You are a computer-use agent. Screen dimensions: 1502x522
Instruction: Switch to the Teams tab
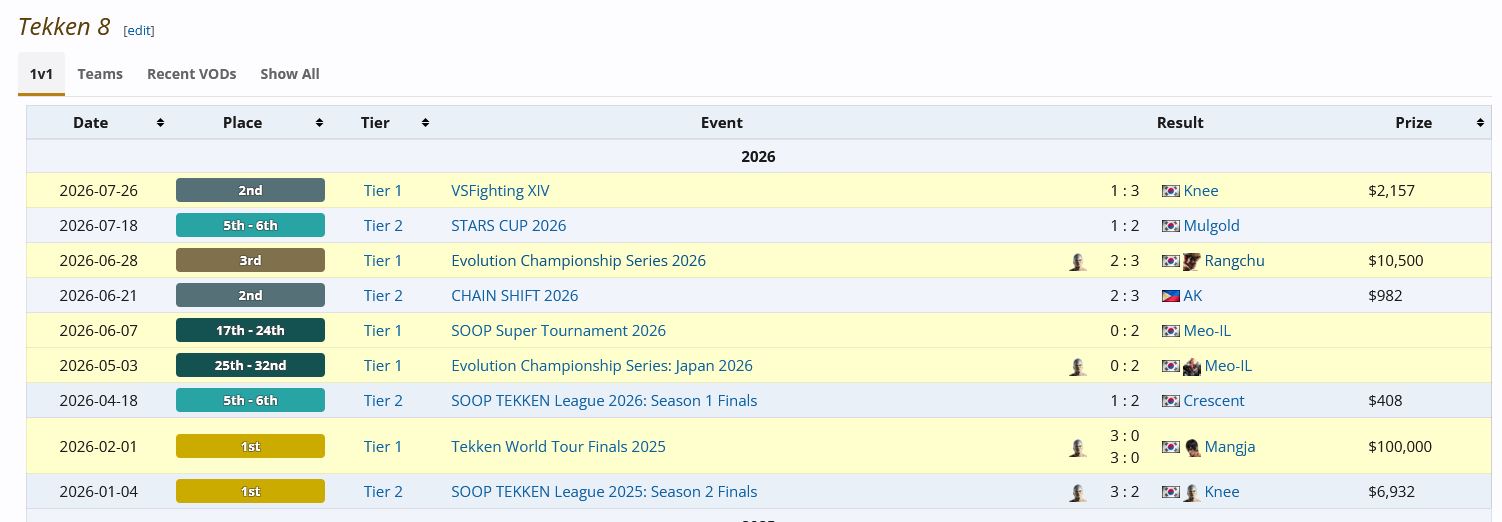click(x=100, y=74)
